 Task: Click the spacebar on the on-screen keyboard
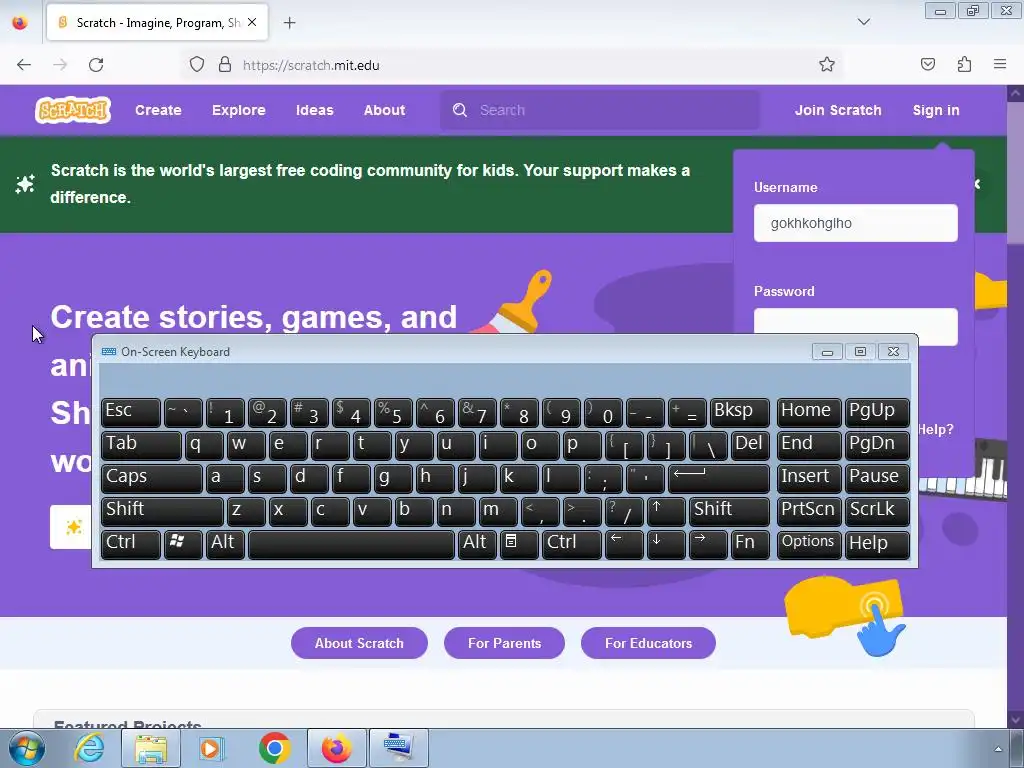pyautogui.click(x=351, y=543)
